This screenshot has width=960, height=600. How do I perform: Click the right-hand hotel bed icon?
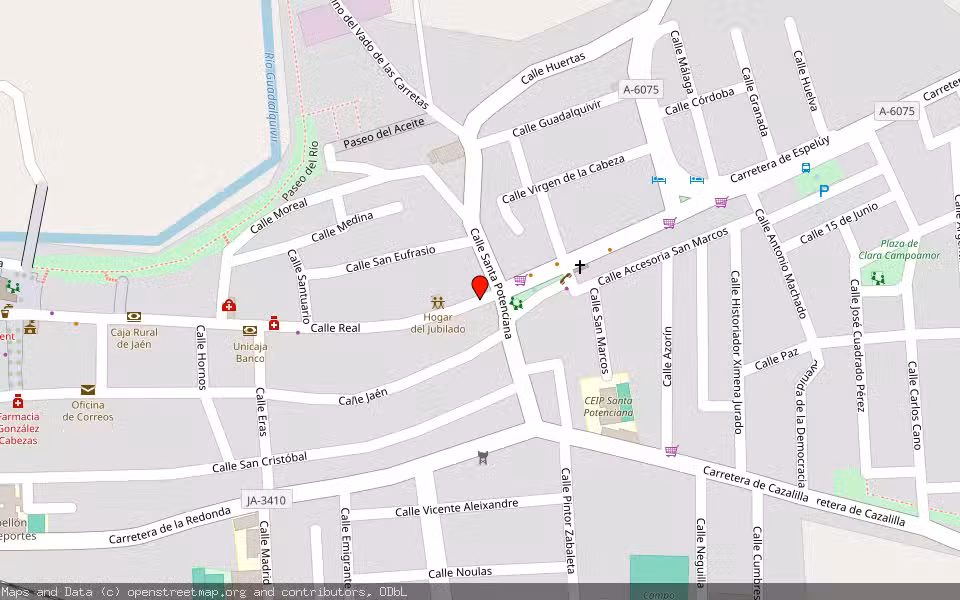pyautogui.click(x=697, y=179)
